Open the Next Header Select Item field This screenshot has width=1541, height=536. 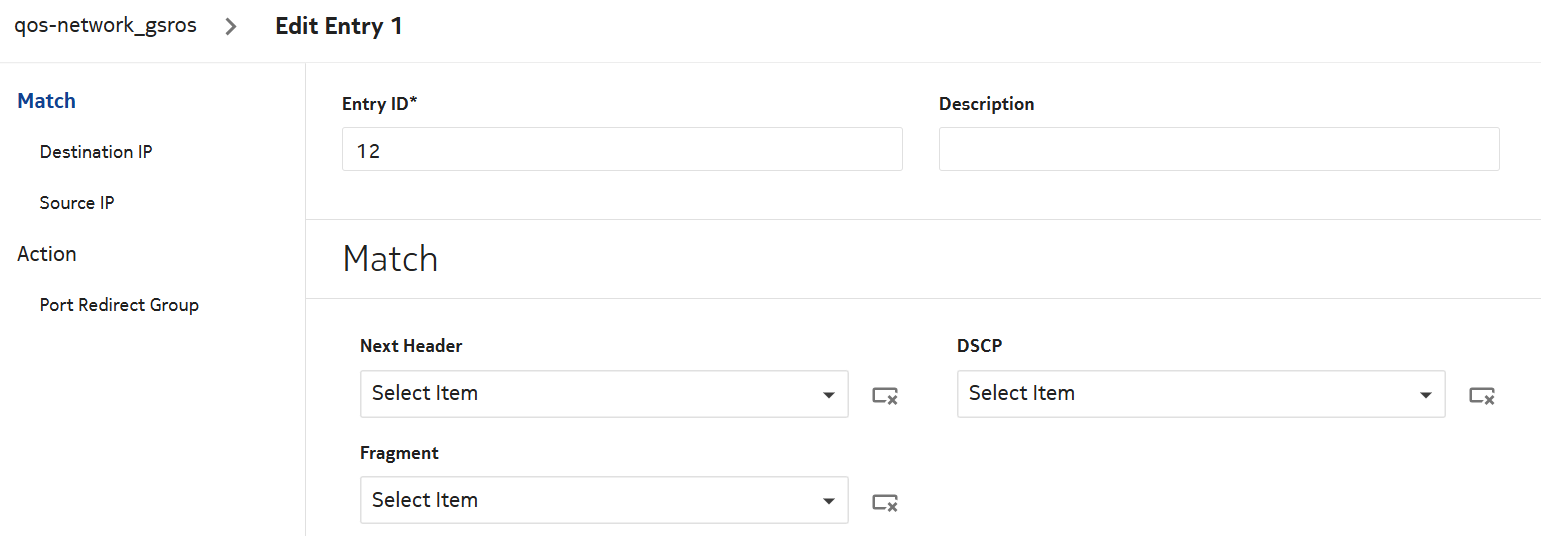(590, 394)
